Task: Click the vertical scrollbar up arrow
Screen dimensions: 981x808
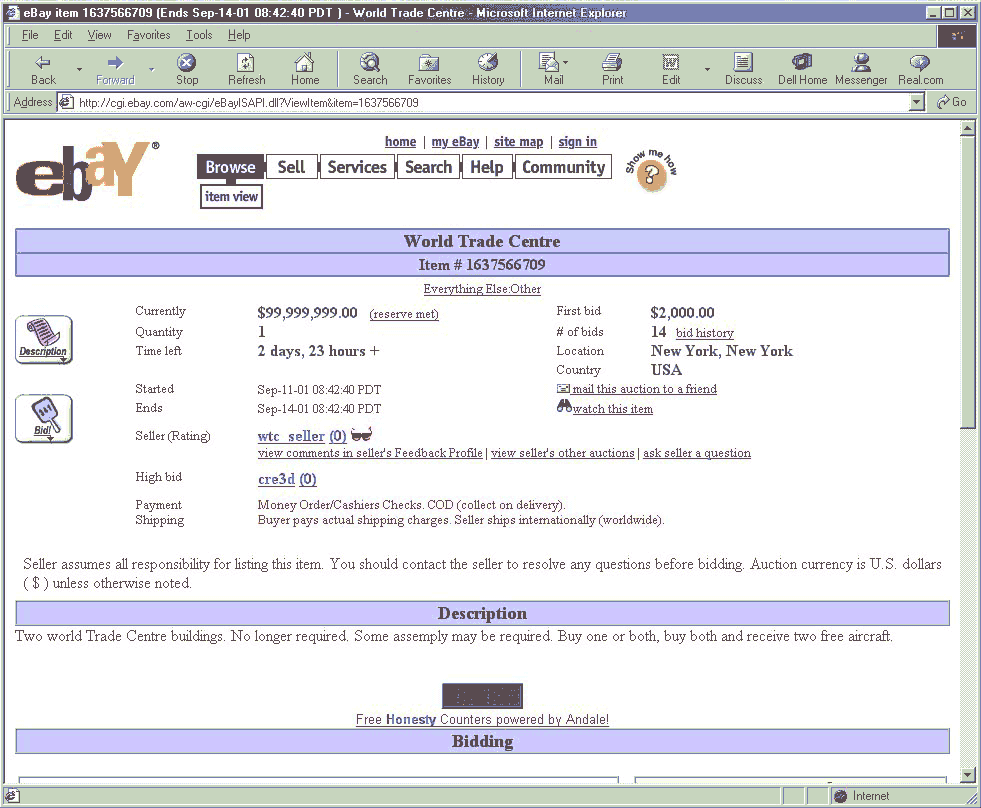Action: (967, 128)
